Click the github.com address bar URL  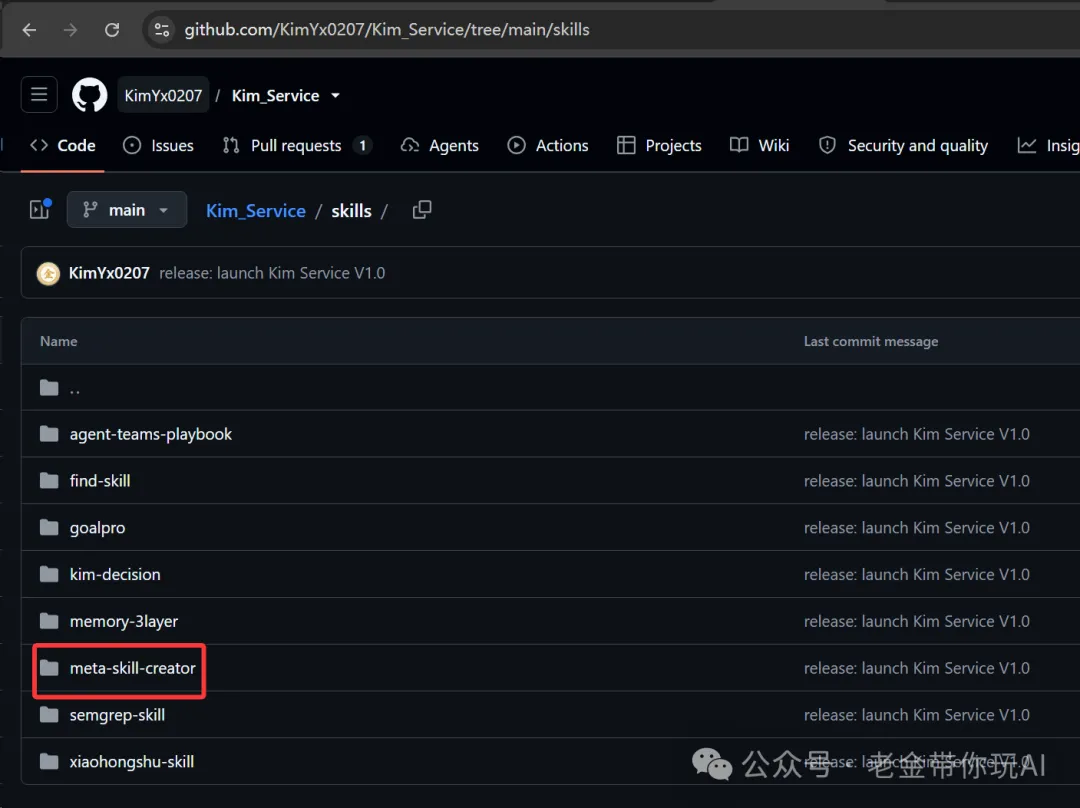coord(386,30)
